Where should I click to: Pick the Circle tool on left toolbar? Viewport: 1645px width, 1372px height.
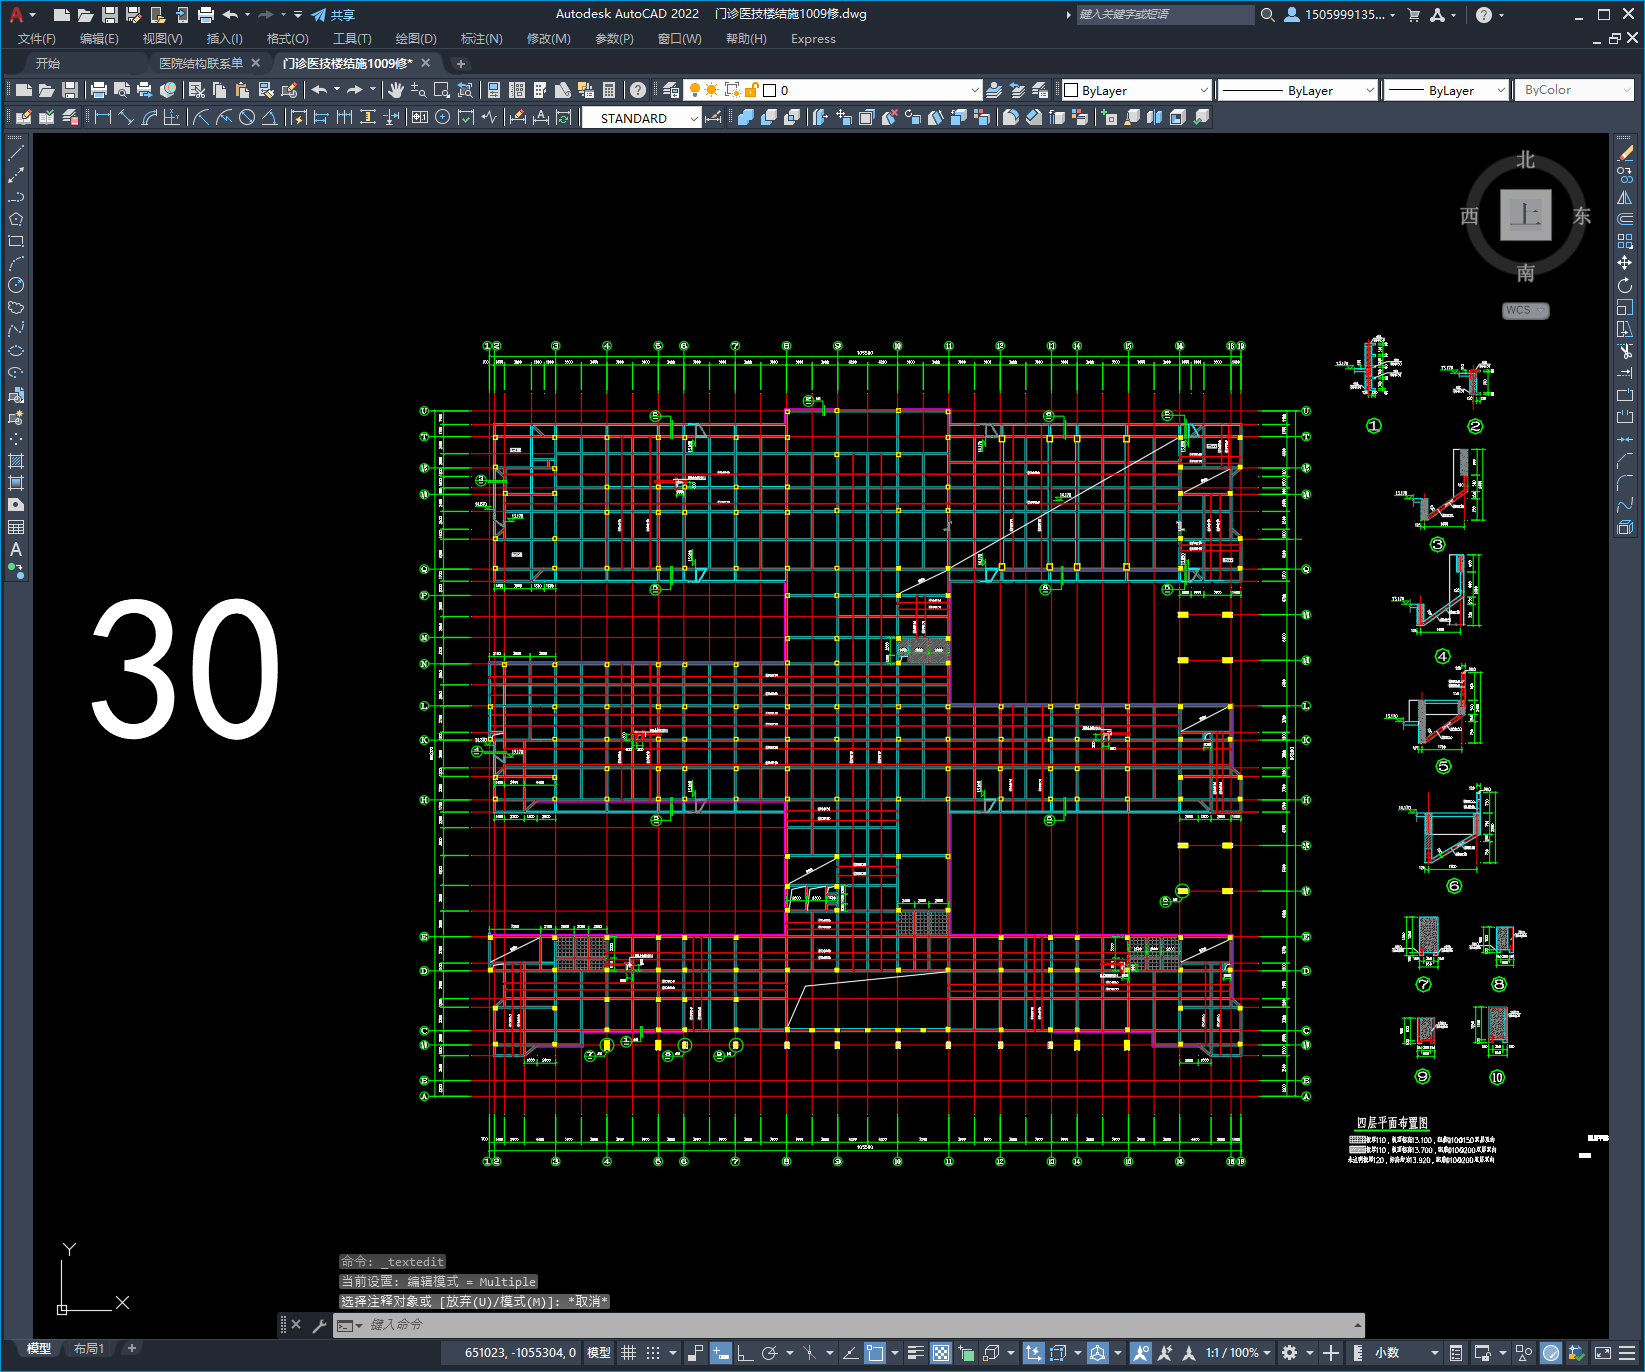(16, 285)
